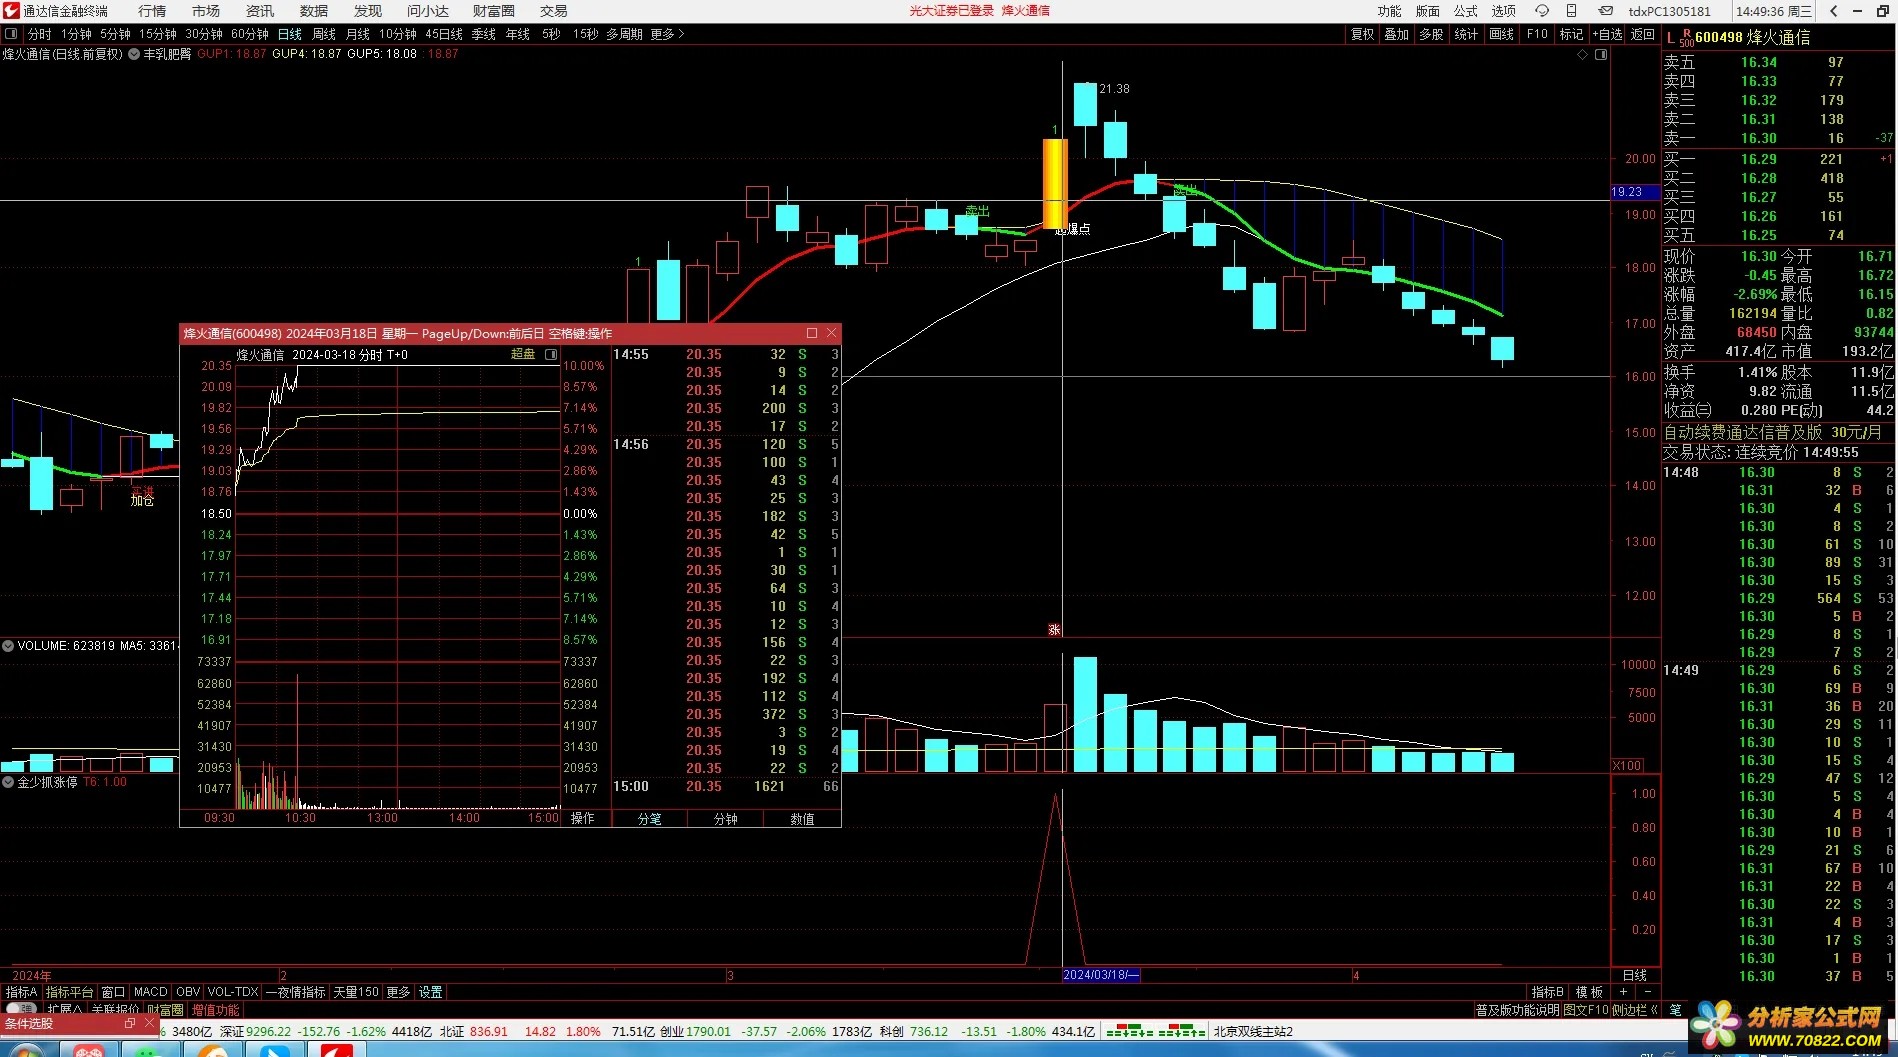
Task: Open 指标B selector
Action: pos(1547,992)
